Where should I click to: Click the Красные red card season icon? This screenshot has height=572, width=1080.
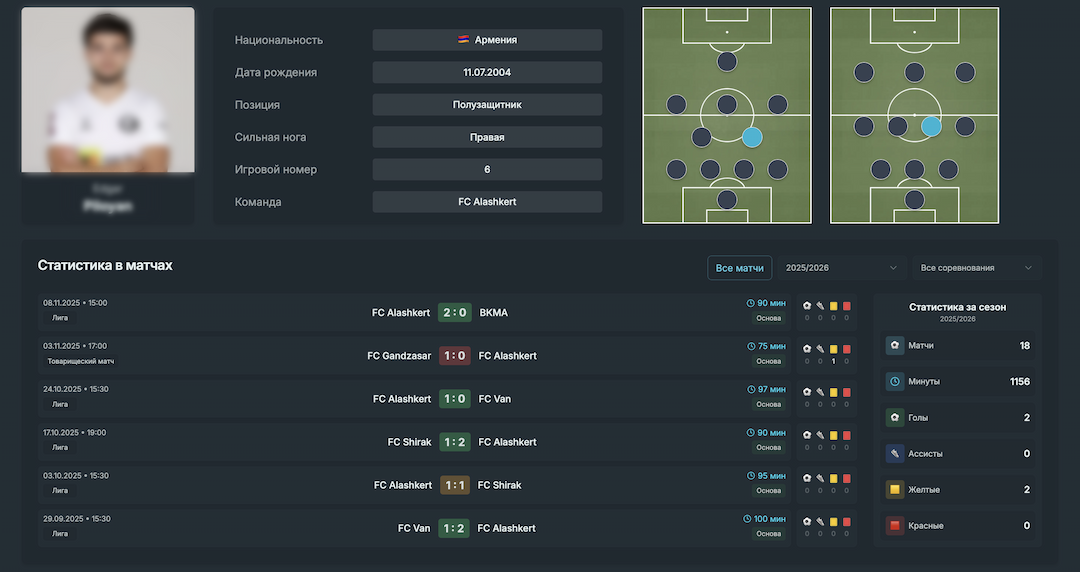pyautogui.click(x=895, y=526)
